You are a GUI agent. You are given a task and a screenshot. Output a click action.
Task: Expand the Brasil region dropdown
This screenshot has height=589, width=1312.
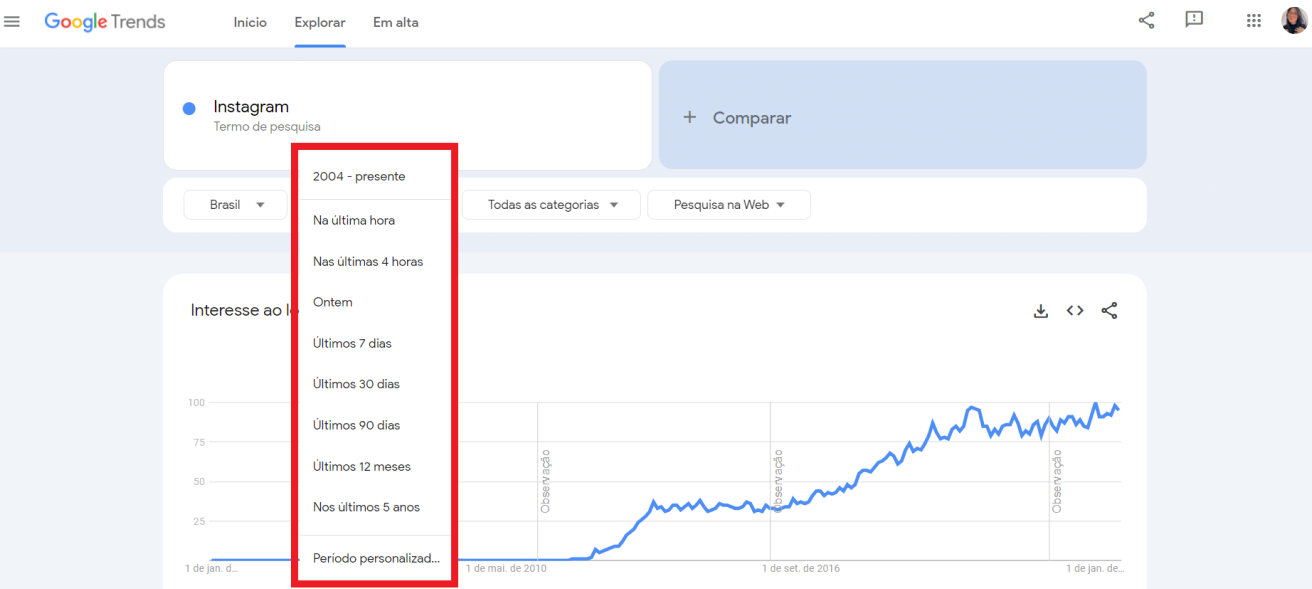click(x=235, y=205)
